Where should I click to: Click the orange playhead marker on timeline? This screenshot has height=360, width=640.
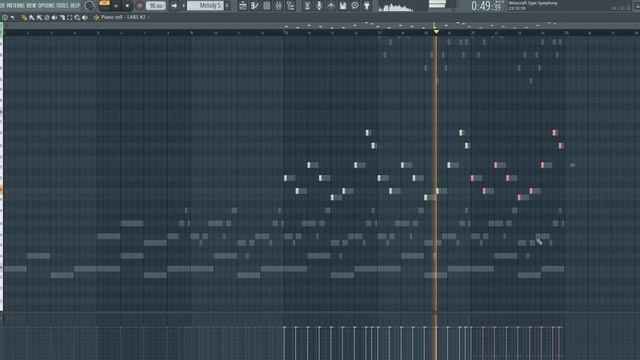[x=436, y=31]
